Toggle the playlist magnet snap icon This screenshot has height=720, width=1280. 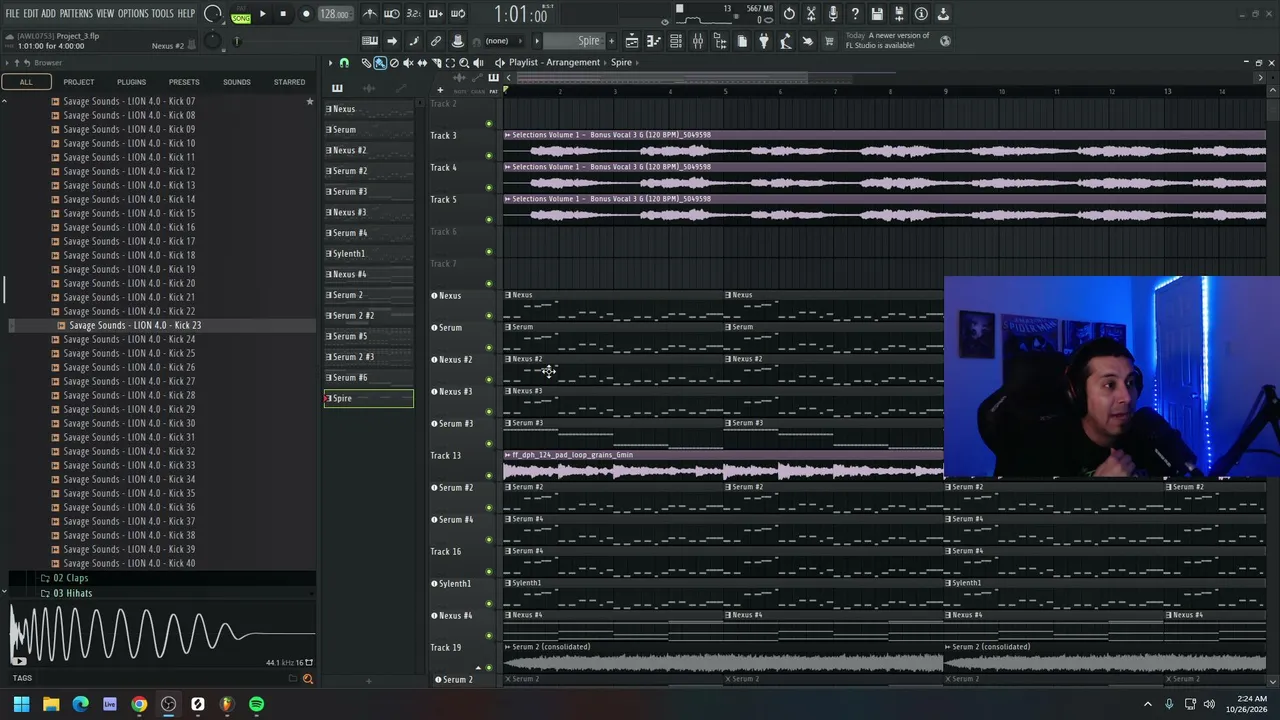344,62
